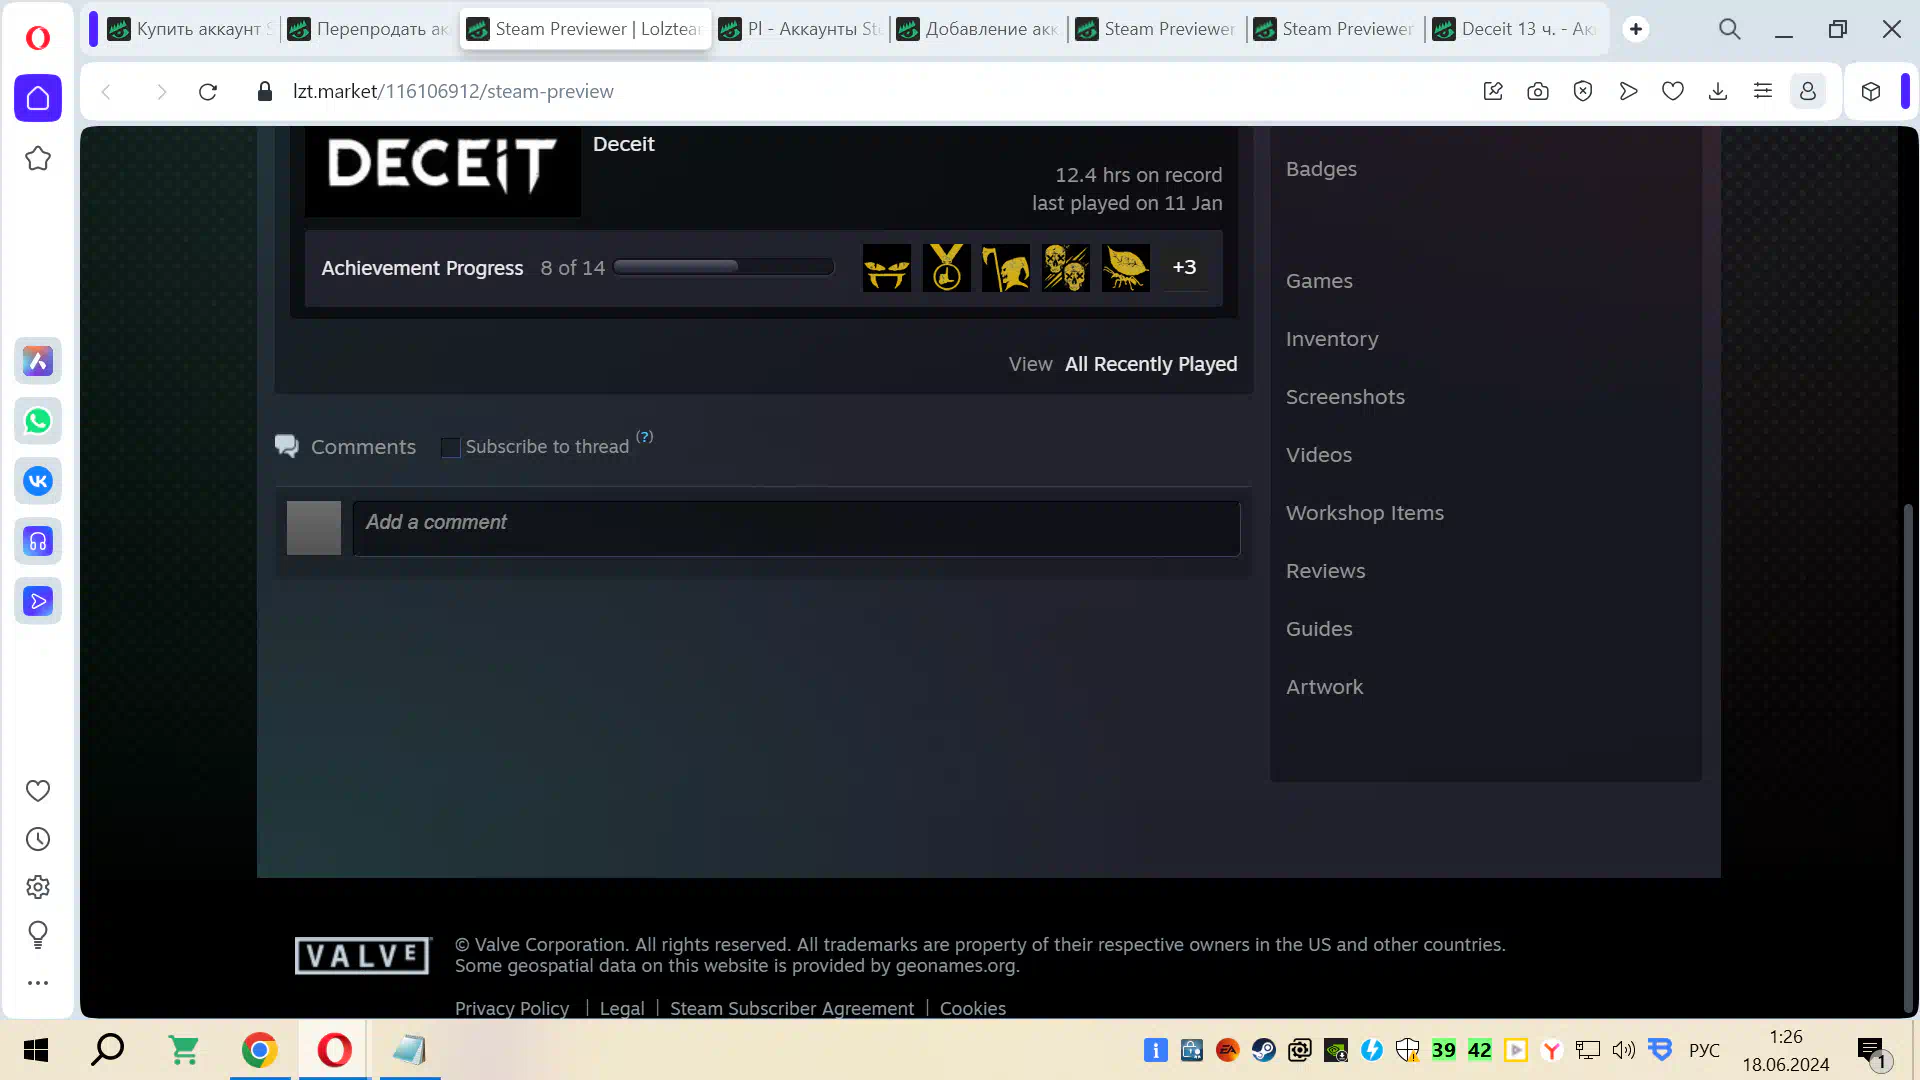This screenshot has width=1920, height=1080.
Task: Click the site padlock security icon
Action: [x=265, y=92]
